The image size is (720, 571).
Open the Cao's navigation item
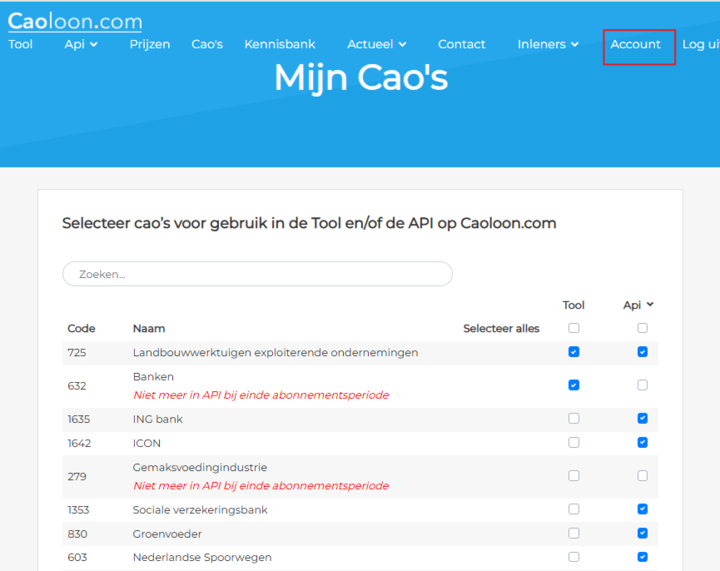(x=207, y=44)
